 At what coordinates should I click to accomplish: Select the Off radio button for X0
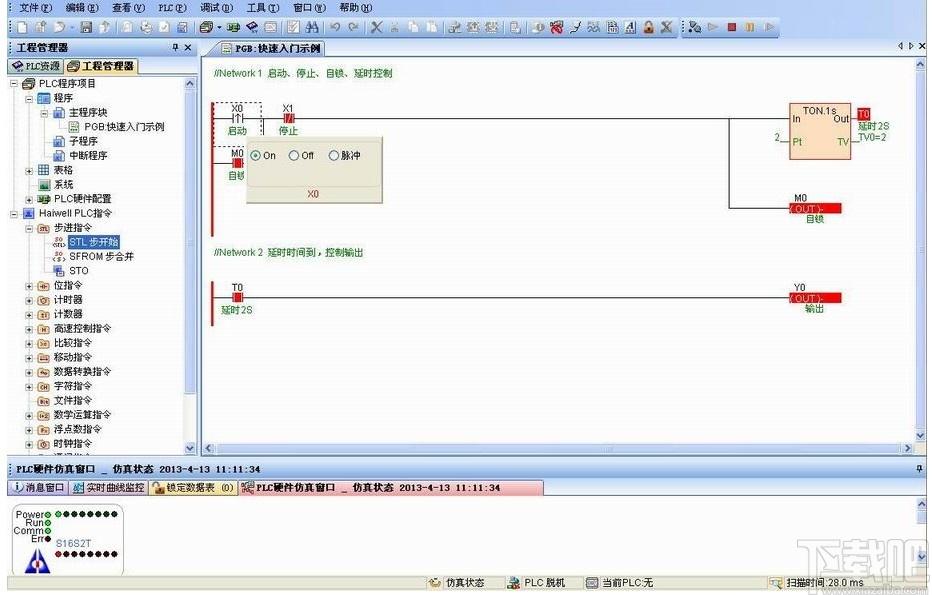(x=294, y=156)
